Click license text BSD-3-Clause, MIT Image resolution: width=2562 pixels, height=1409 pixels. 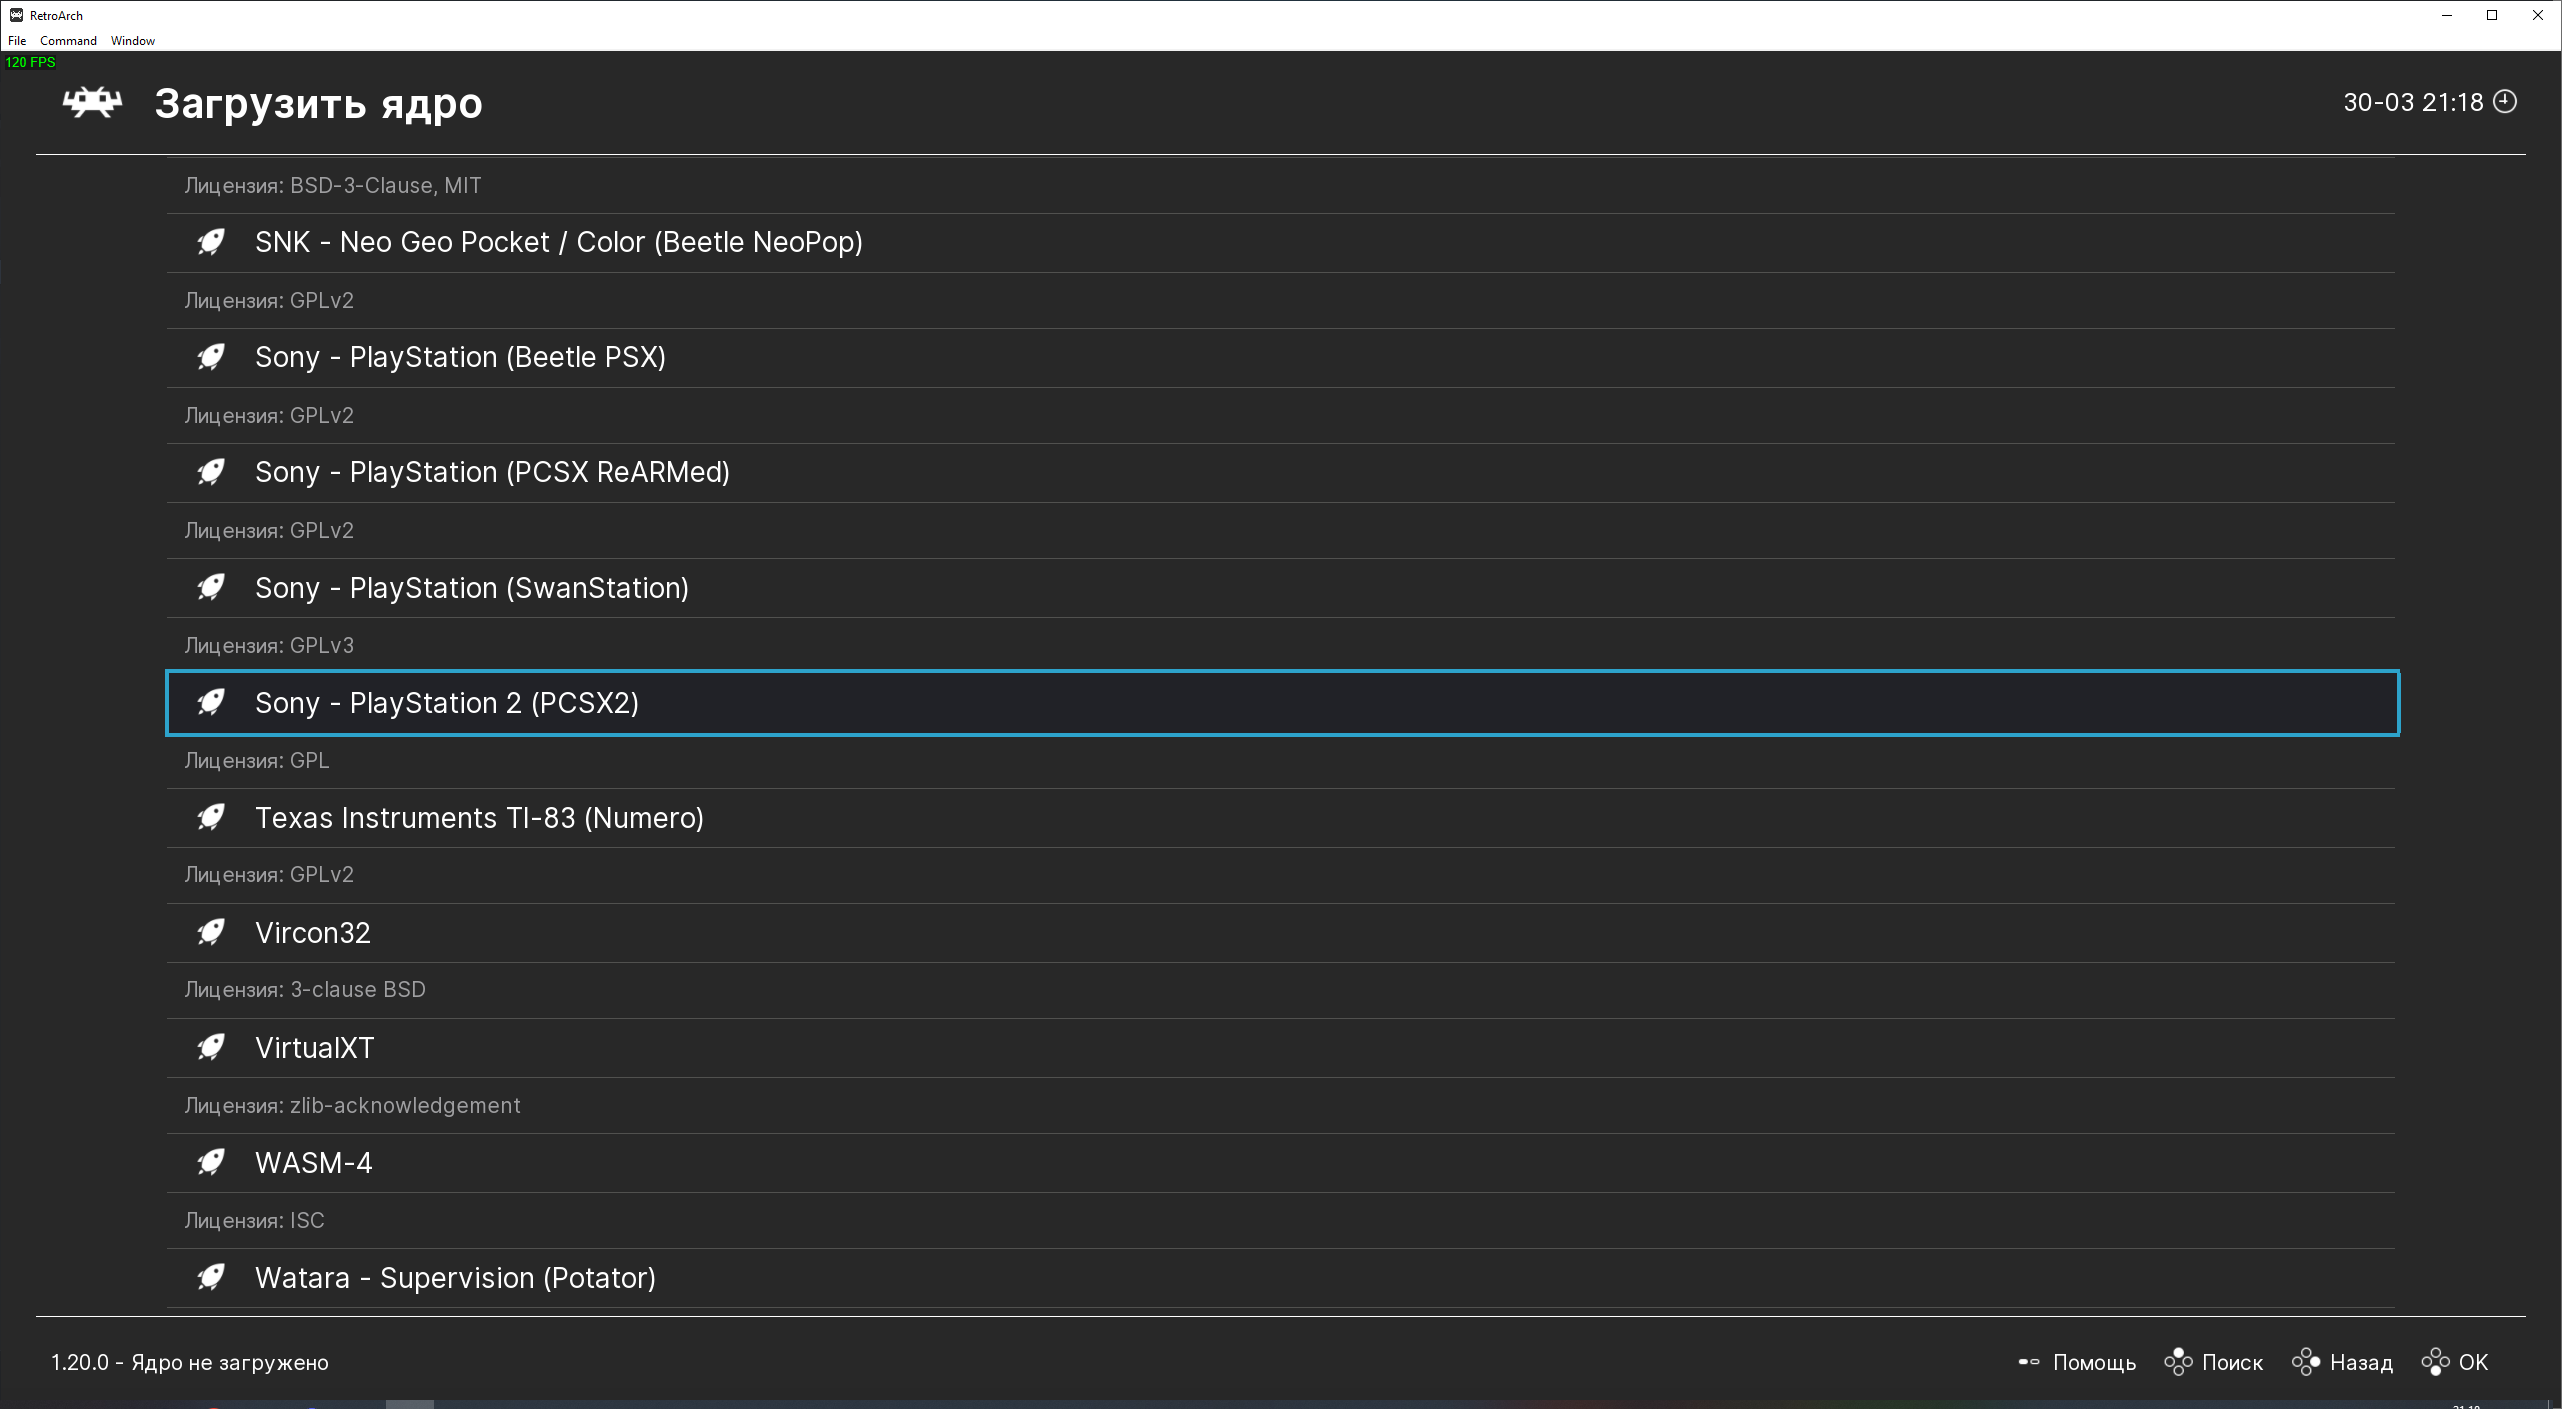[386, 186]
